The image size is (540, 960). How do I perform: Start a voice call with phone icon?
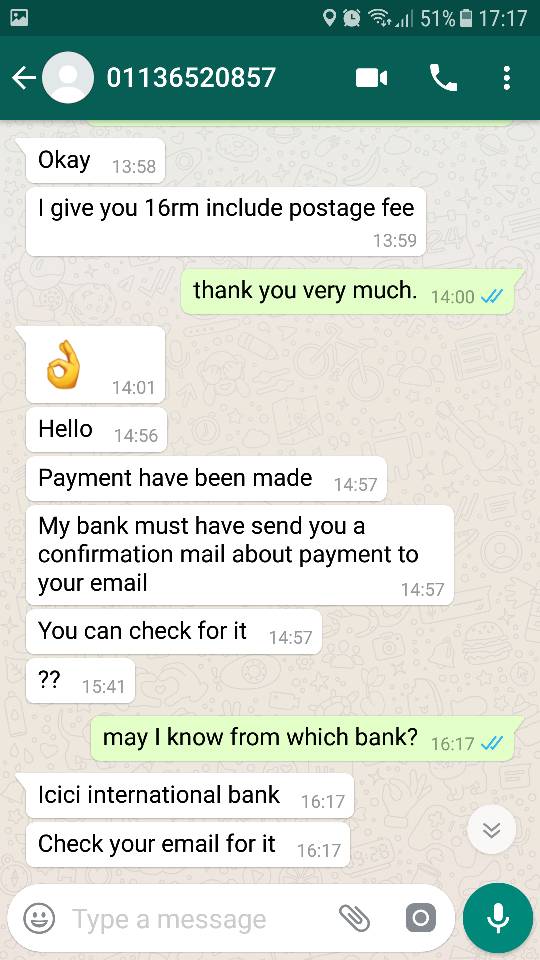point(443,78)
